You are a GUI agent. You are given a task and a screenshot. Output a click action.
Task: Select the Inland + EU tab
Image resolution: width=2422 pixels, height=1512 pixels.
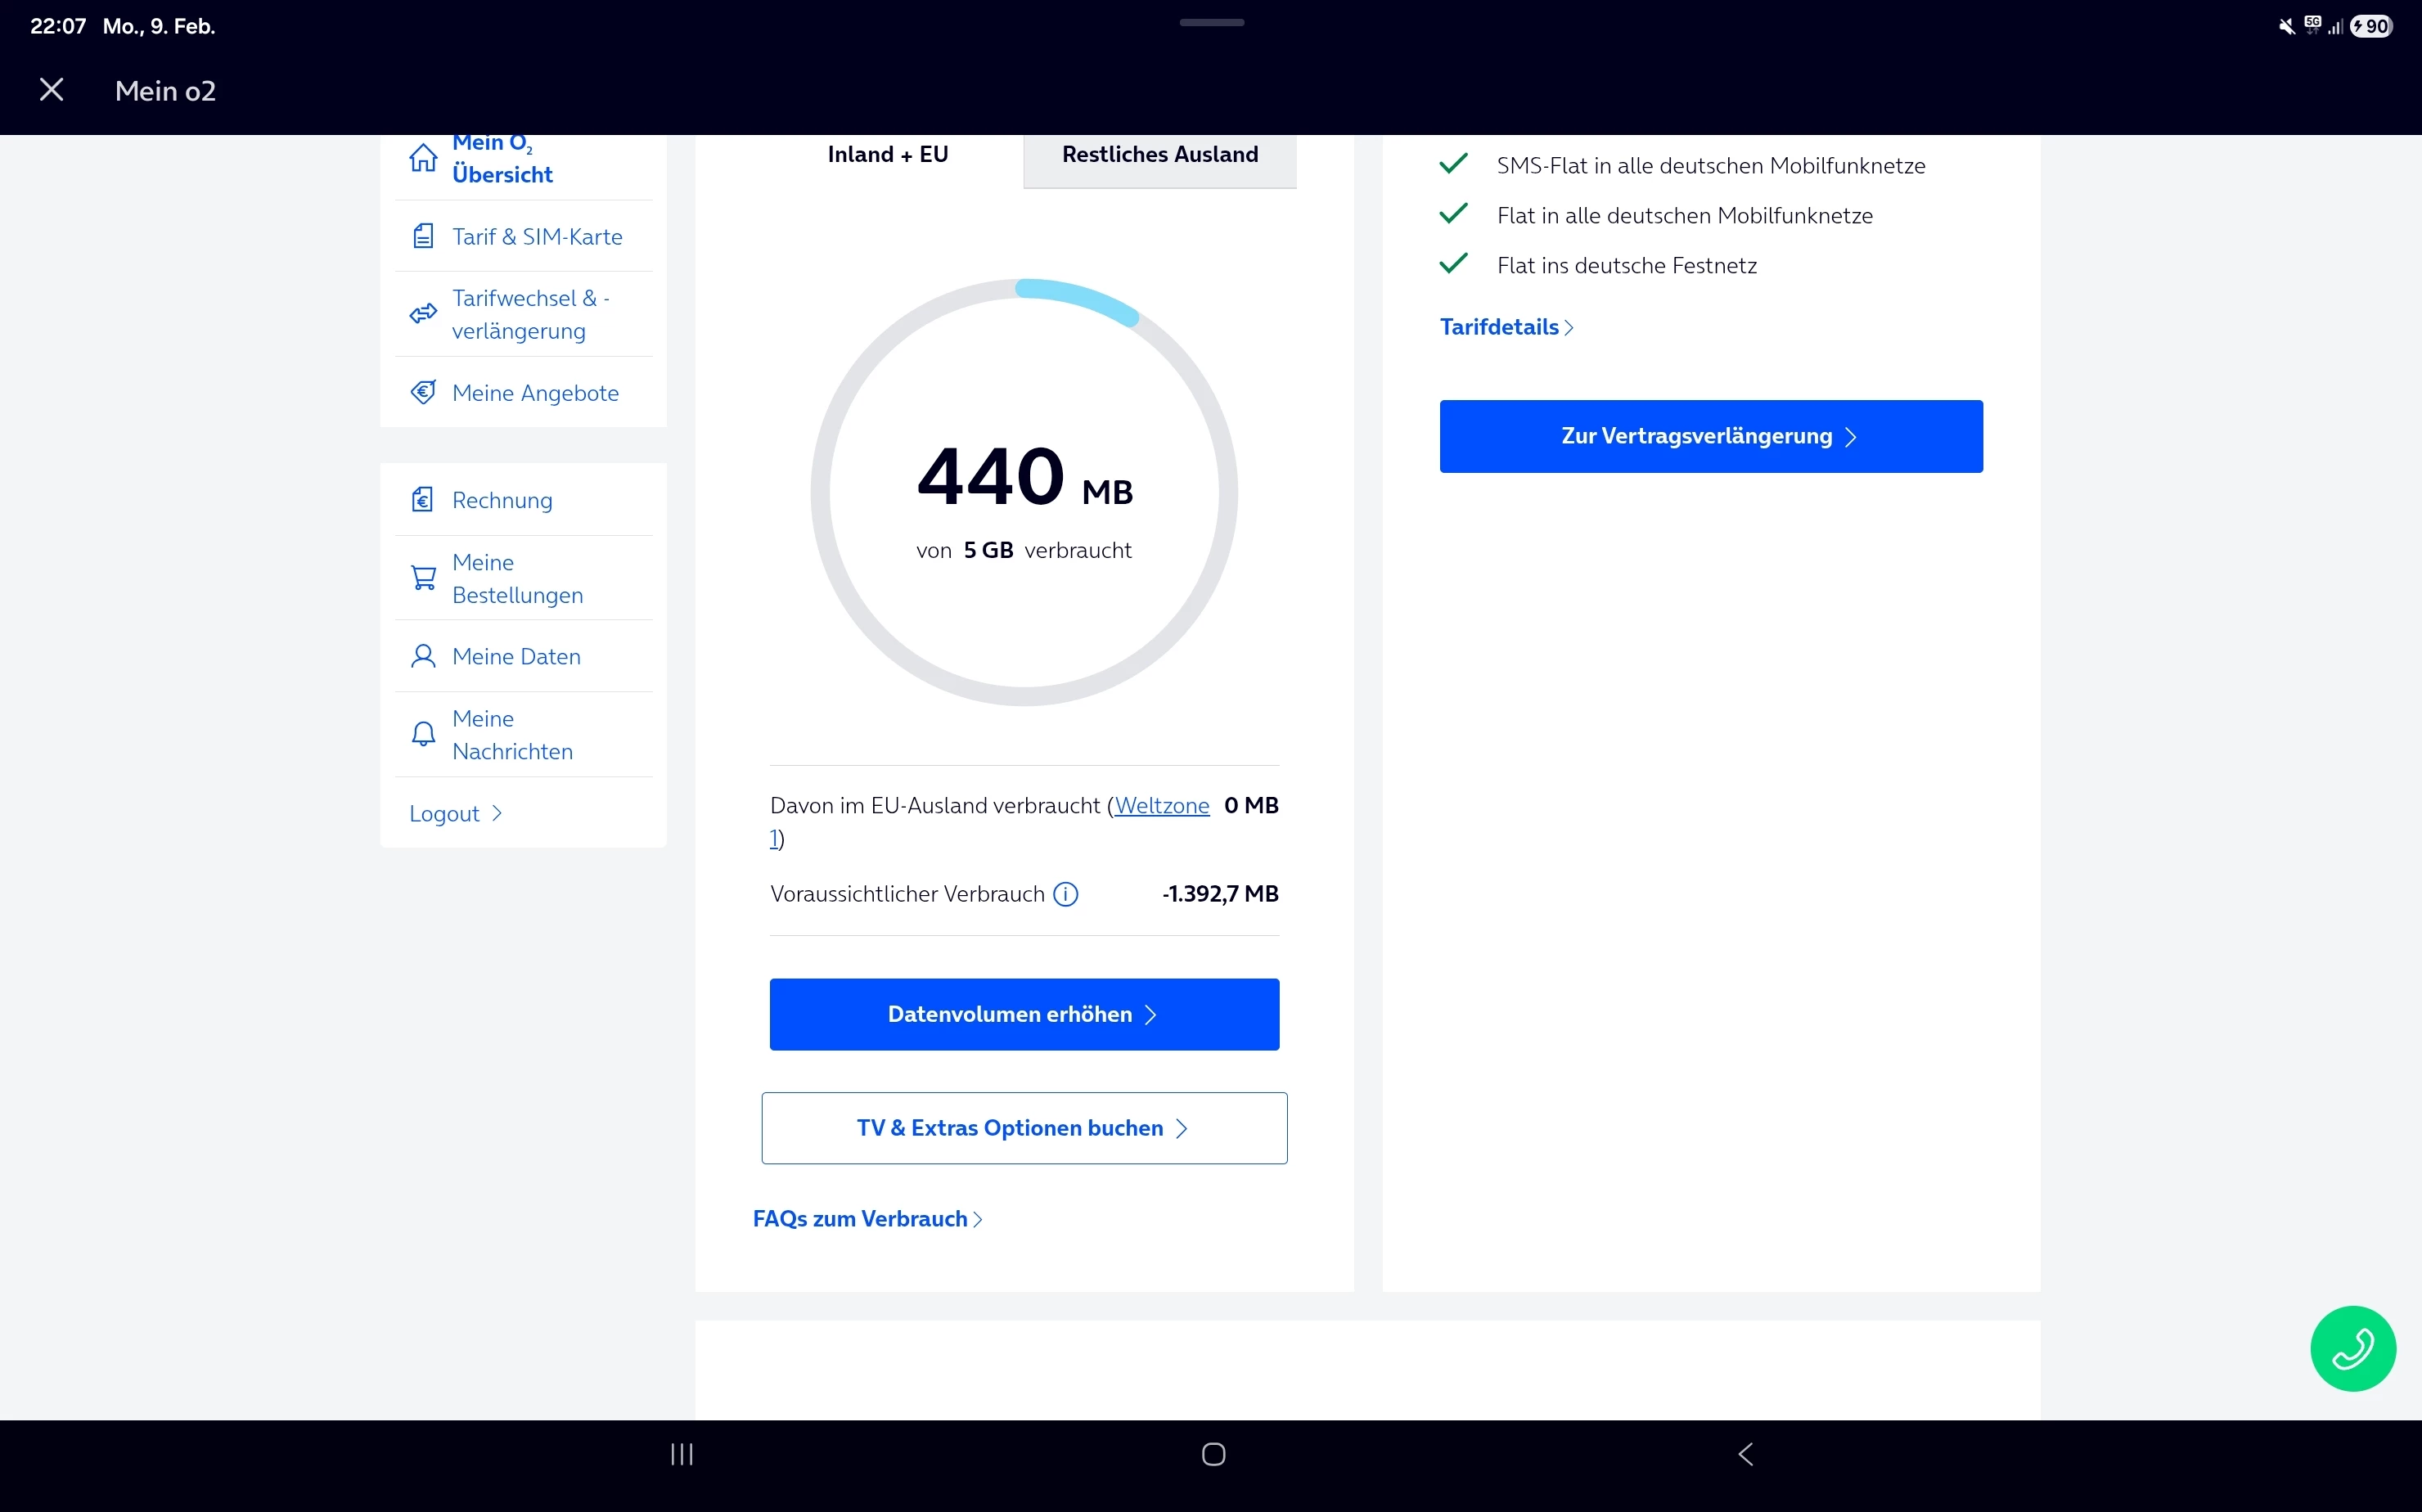click(x=887, y=155)
